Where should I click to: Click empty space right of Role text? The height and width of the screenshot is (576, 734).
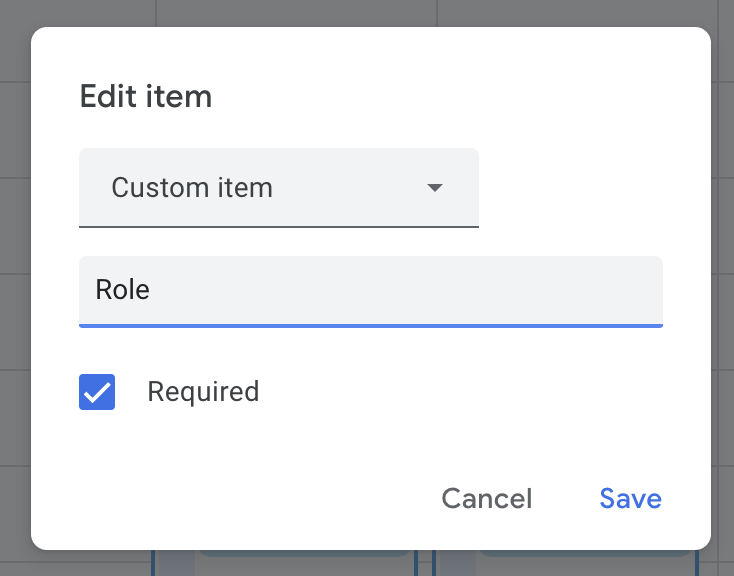pos(420,290)
